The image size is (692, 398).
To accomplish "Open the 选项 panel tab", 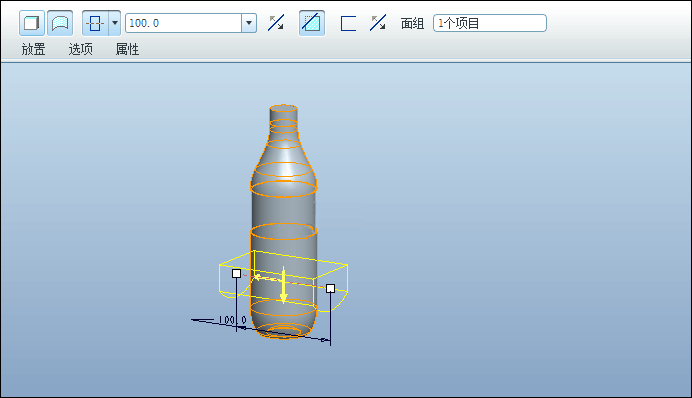I will tap(81, 49).
